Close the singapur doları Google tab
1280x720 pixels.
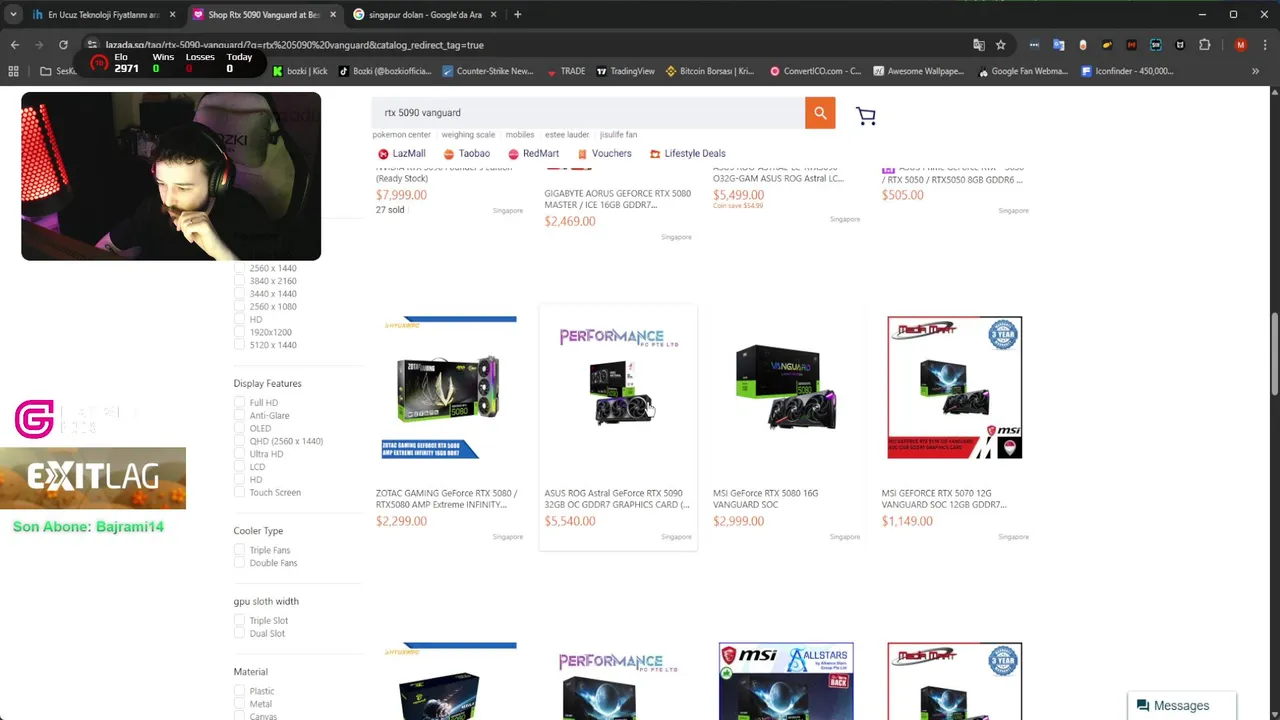[494, 15]
